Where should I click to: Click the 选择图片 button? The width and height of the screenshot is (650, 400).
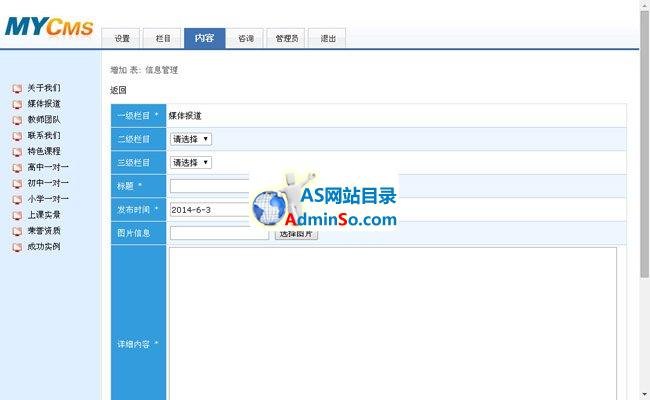(296, 234)
